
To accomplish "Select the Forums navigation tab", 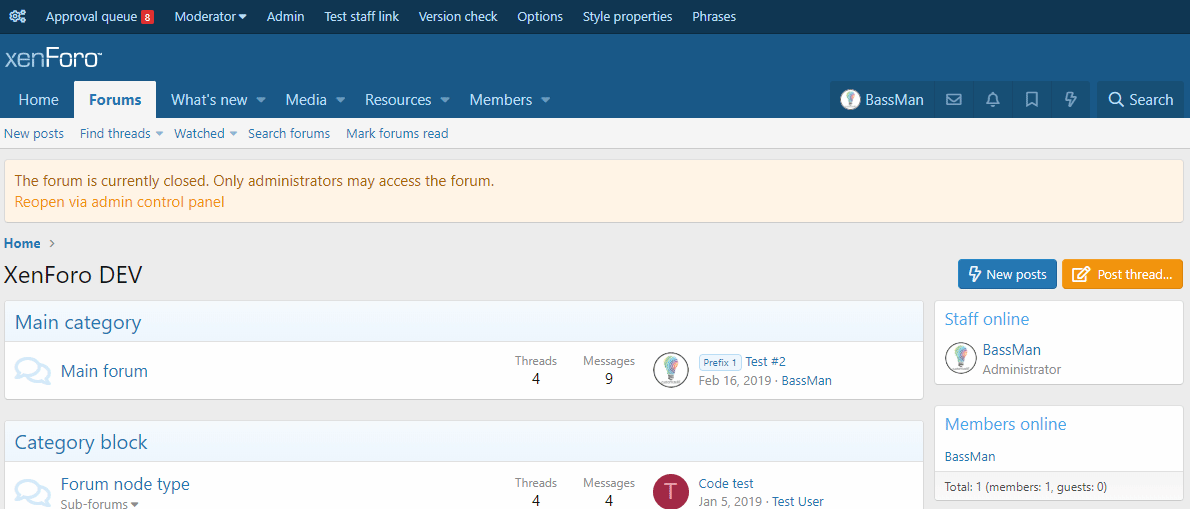I will pyautogui.click(x=115, y=100).
